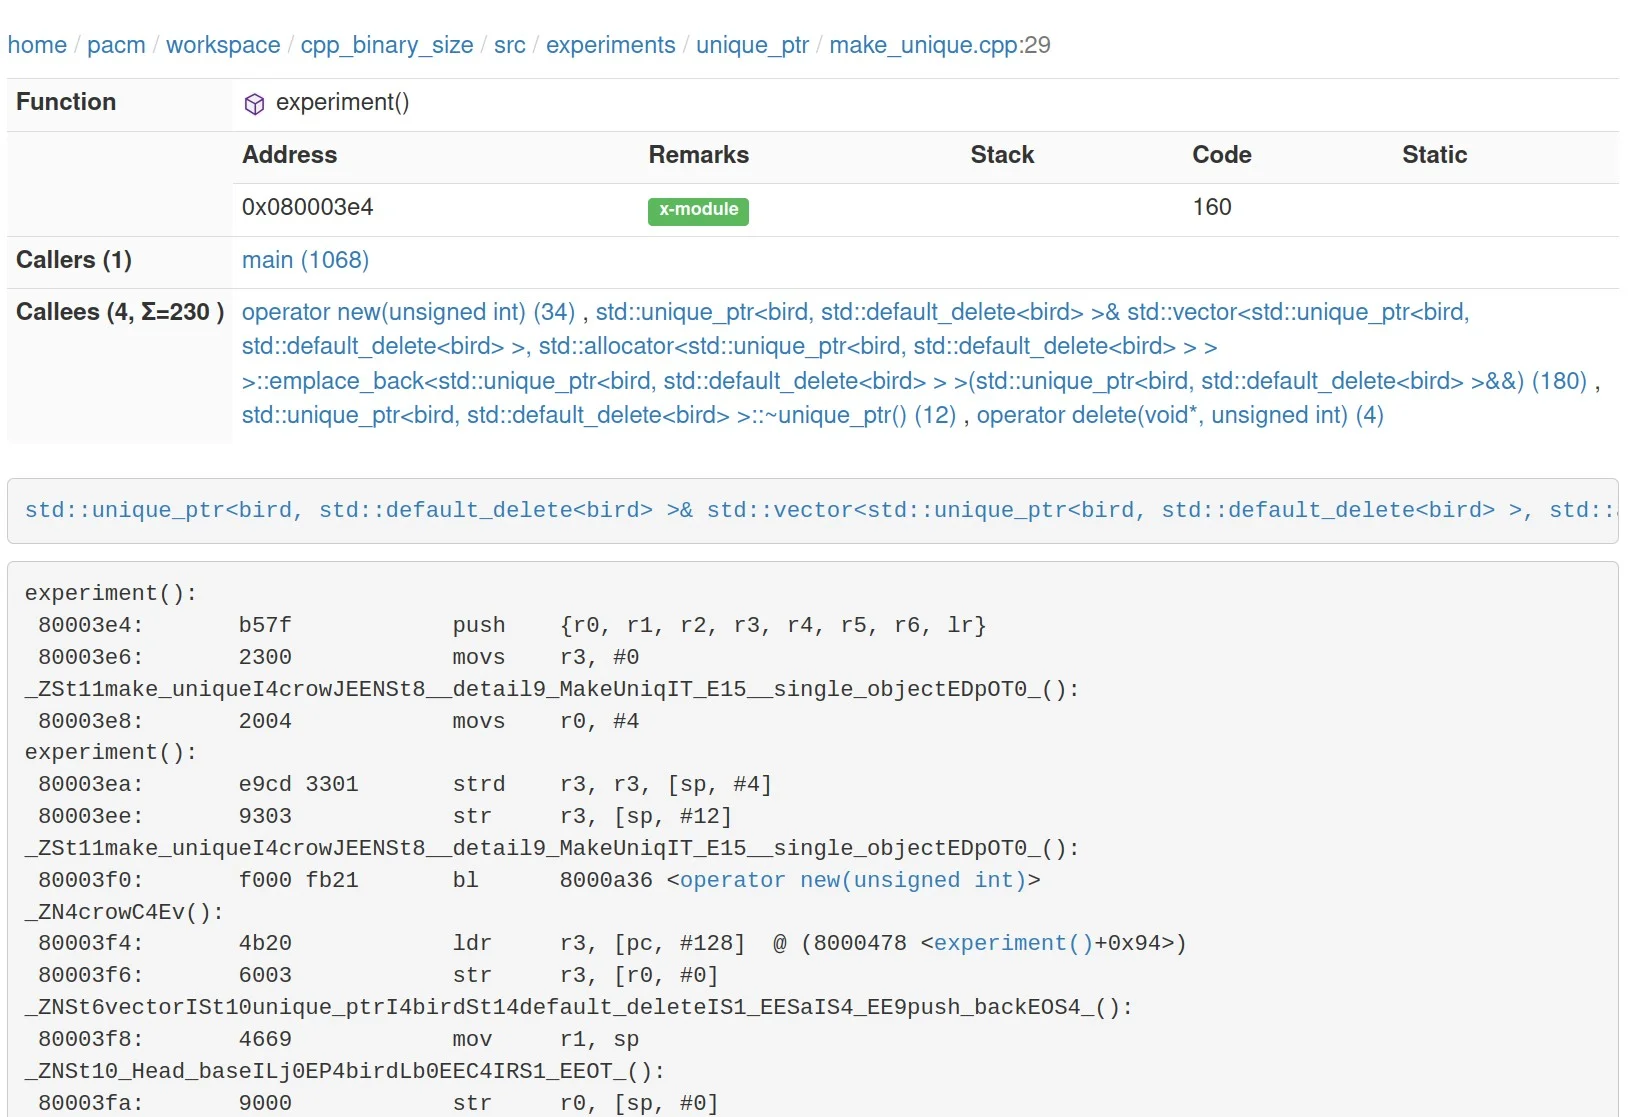Viewport: 1638px width, 1117px height.
Task: Navigate to the 'unique_ptr' breadcrumb
Action: [x=752, y=45]
